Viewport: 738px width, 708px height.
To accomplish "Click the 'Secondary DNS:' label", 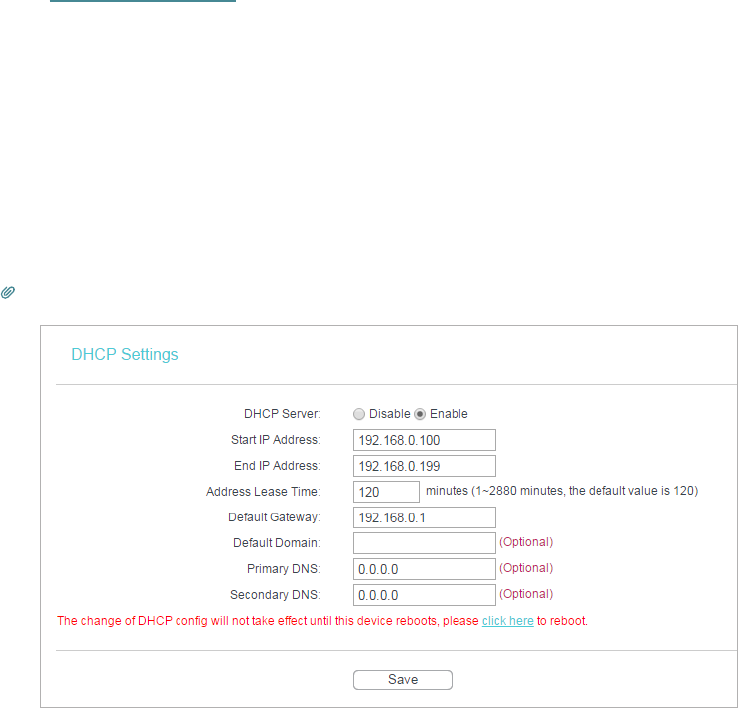I will tap(275, 595).
